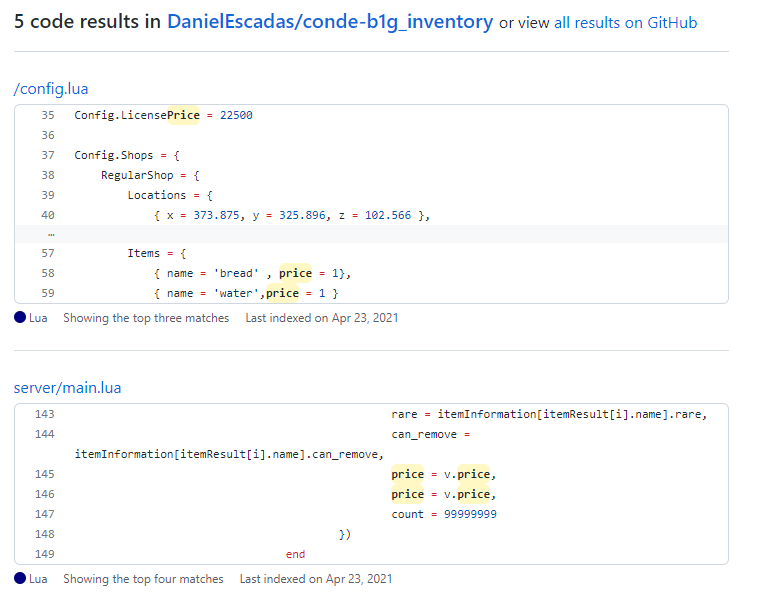The height and width of the screenshot is (597, 763).
Task: Click the Lua language dot under server/main.lua
Action: (x=20, y=579)
